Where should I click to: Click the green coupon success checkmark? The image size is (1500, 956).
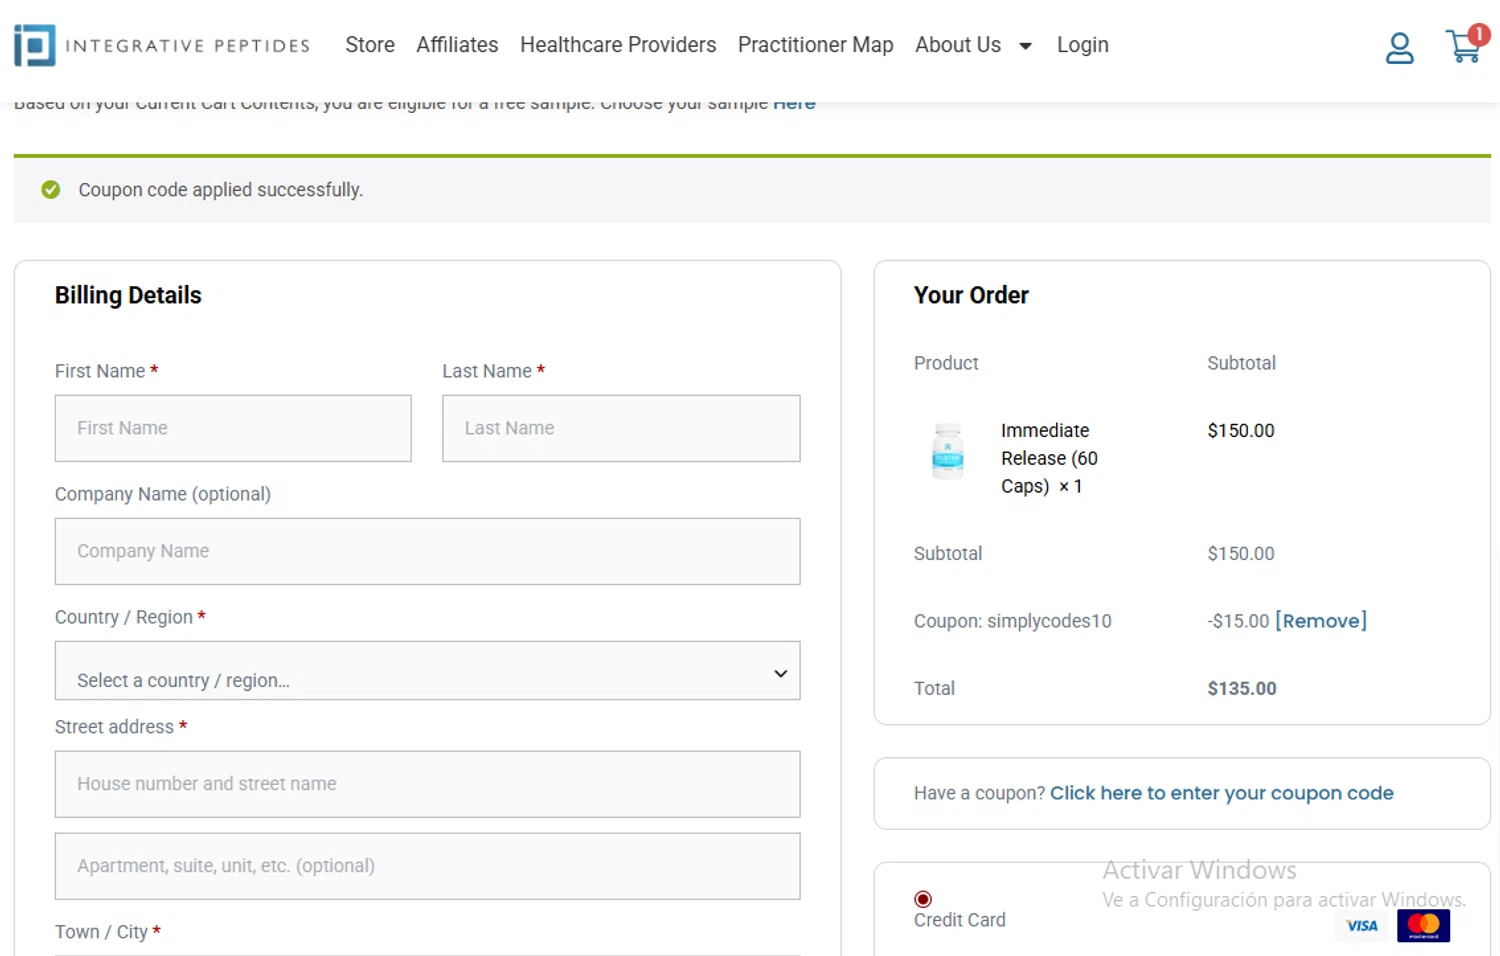click(x=51, y=190)
